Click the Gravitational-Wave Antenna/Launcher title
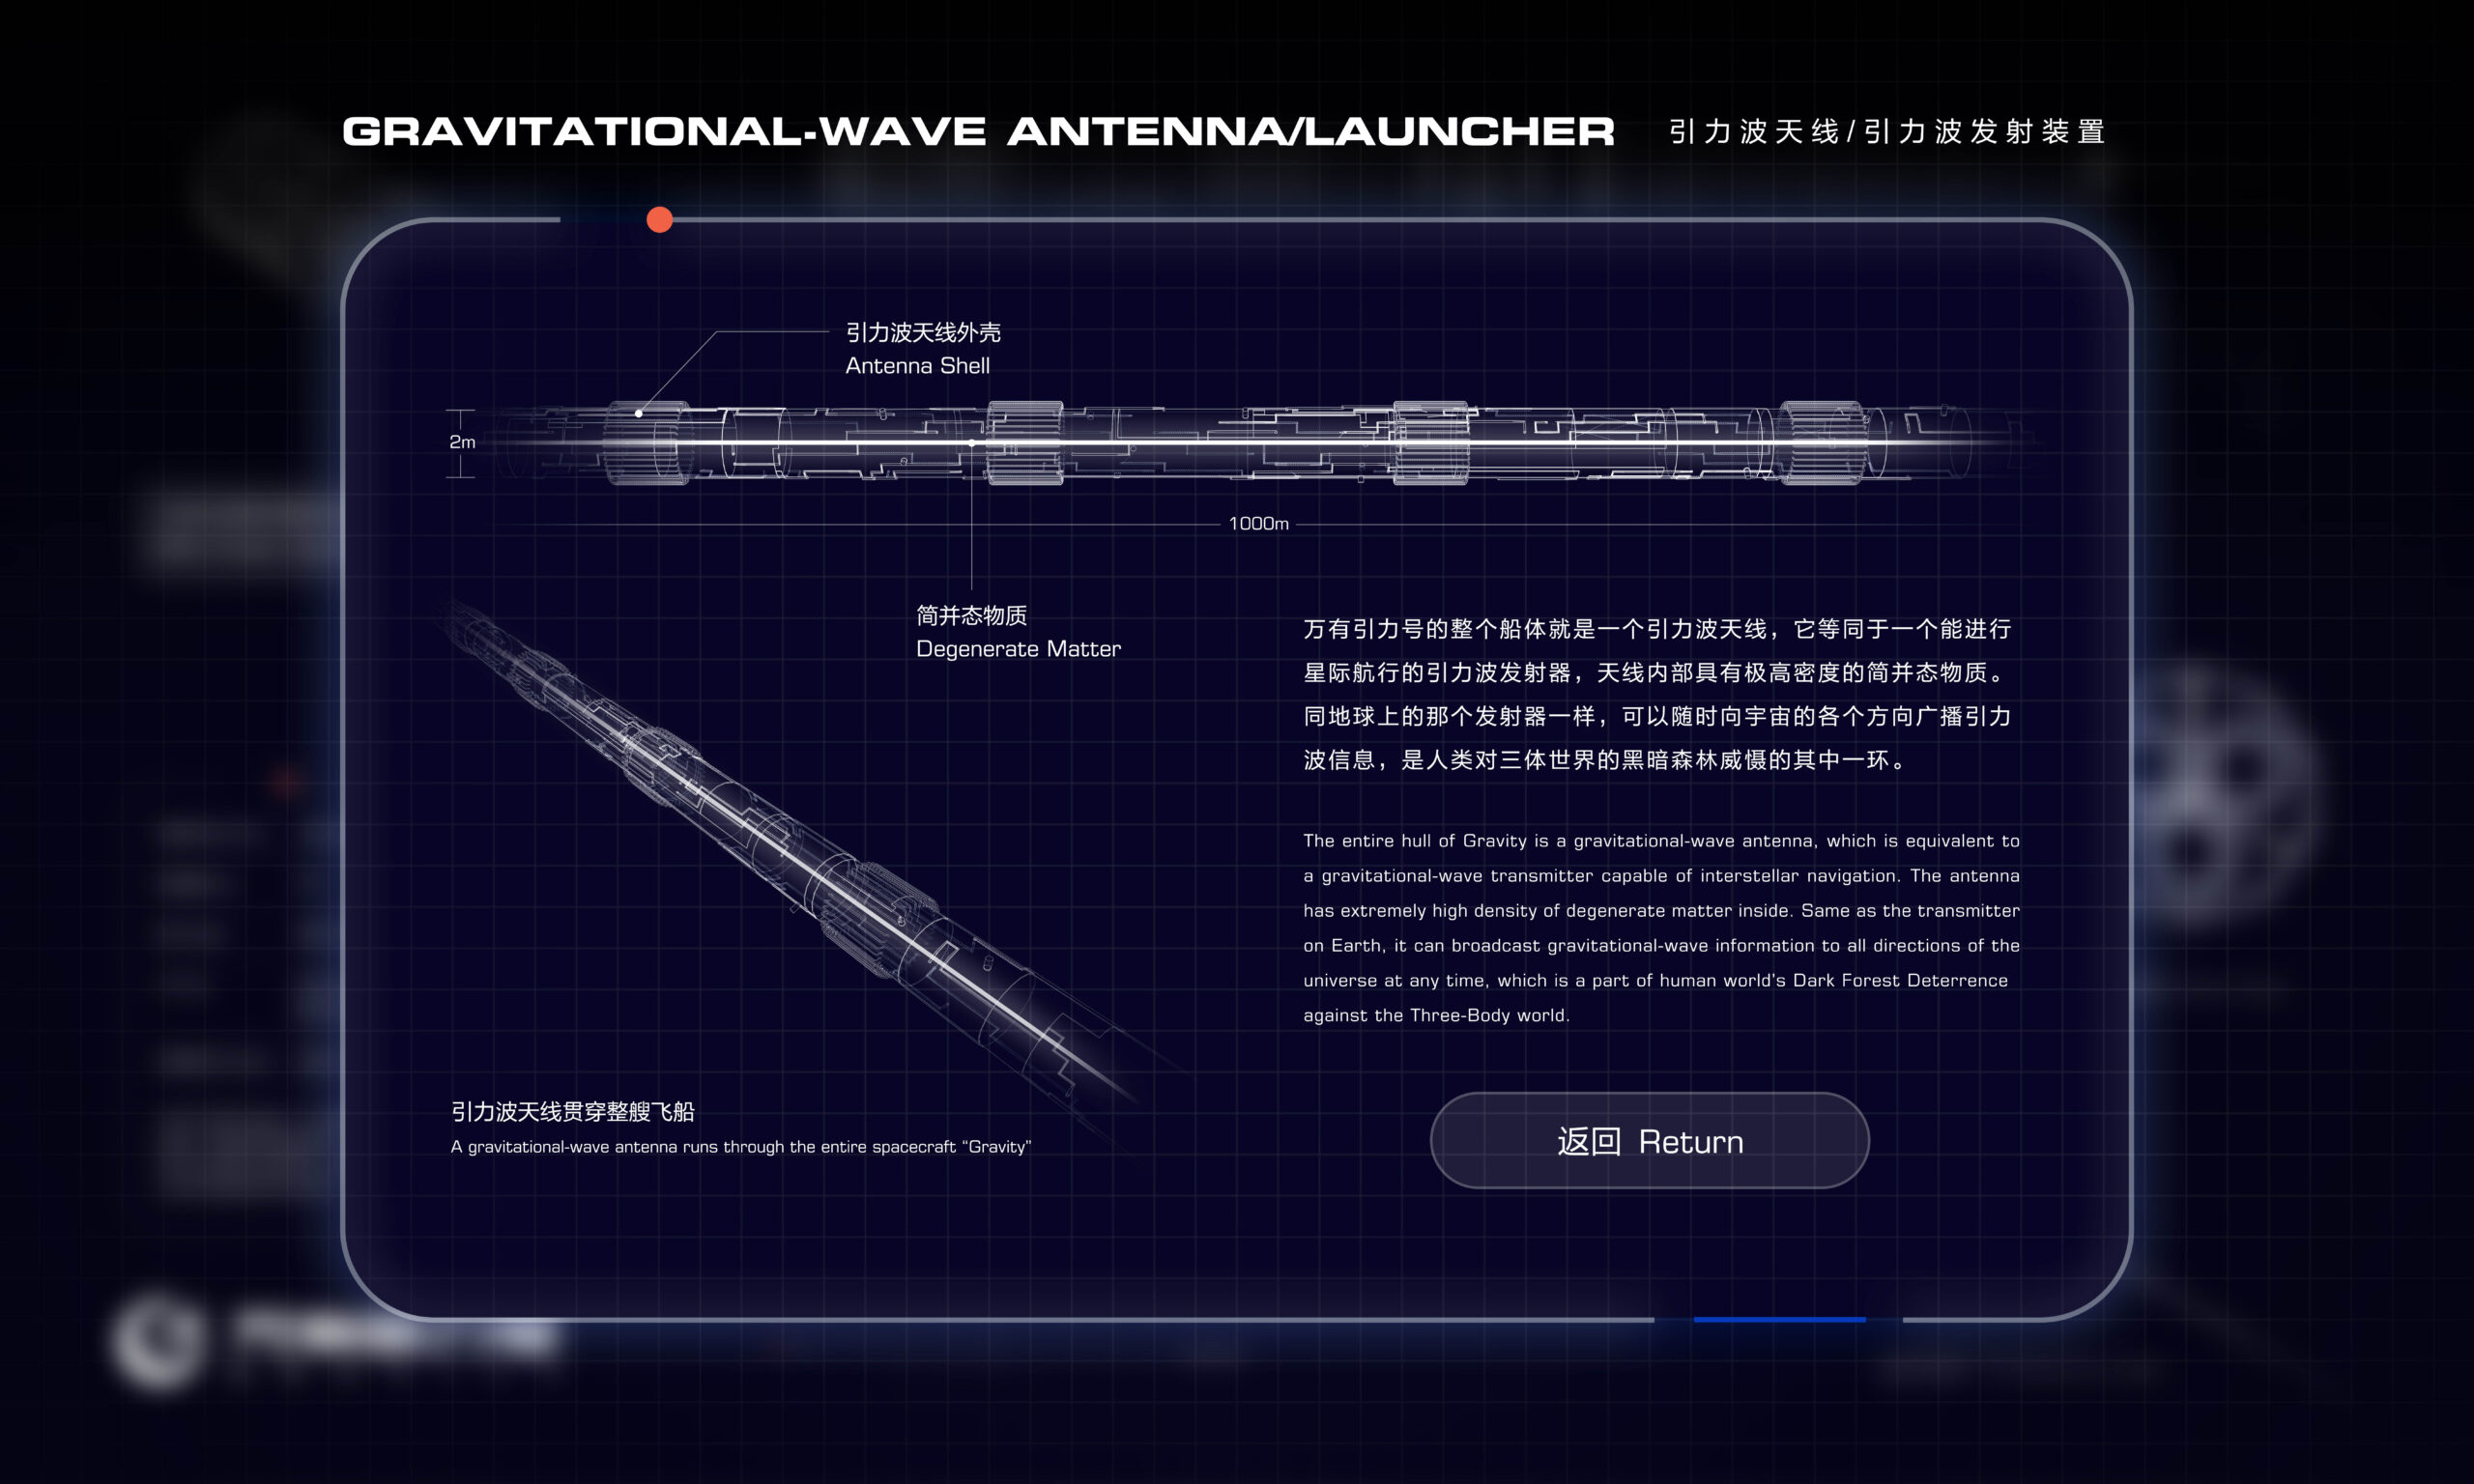2474x1484 pixels. tap(978, 131)
